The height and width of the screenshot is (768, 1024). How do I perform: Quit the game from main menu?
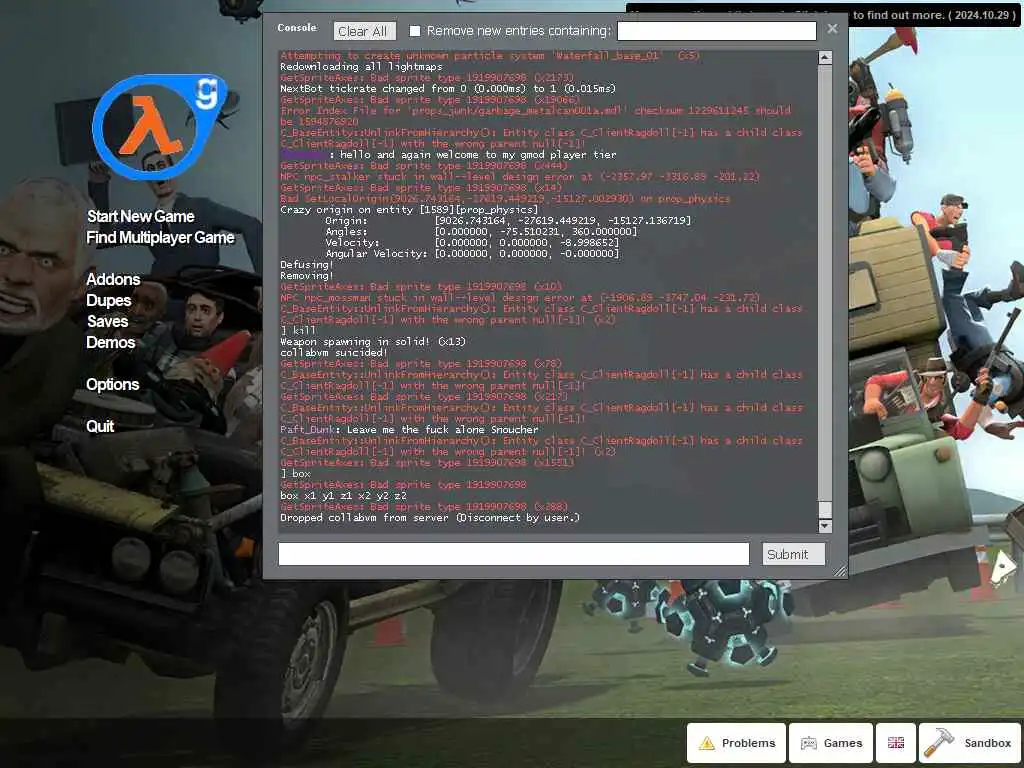[x=100, y=426]
